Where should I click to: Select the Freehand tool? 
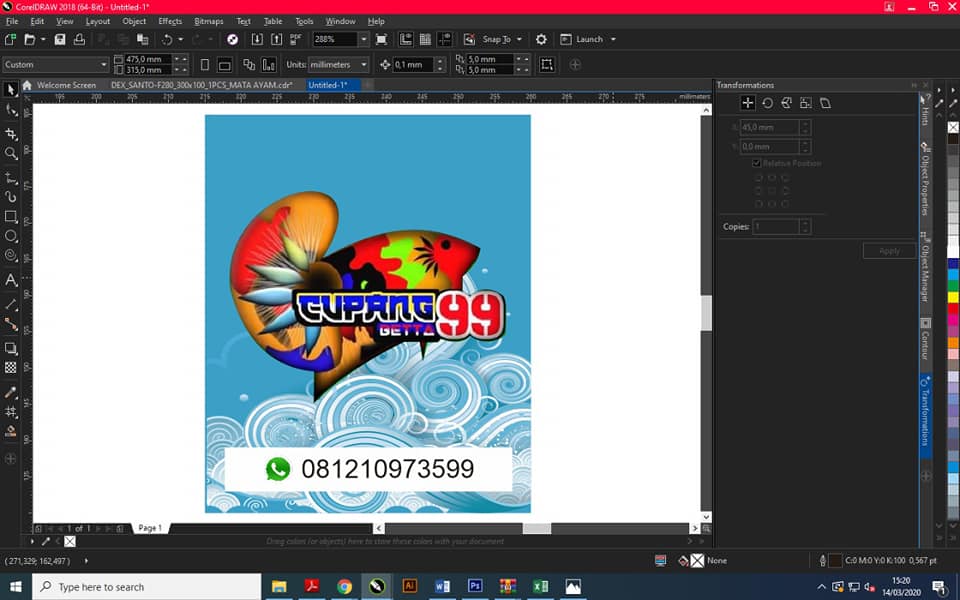click(x=10, y=178)
